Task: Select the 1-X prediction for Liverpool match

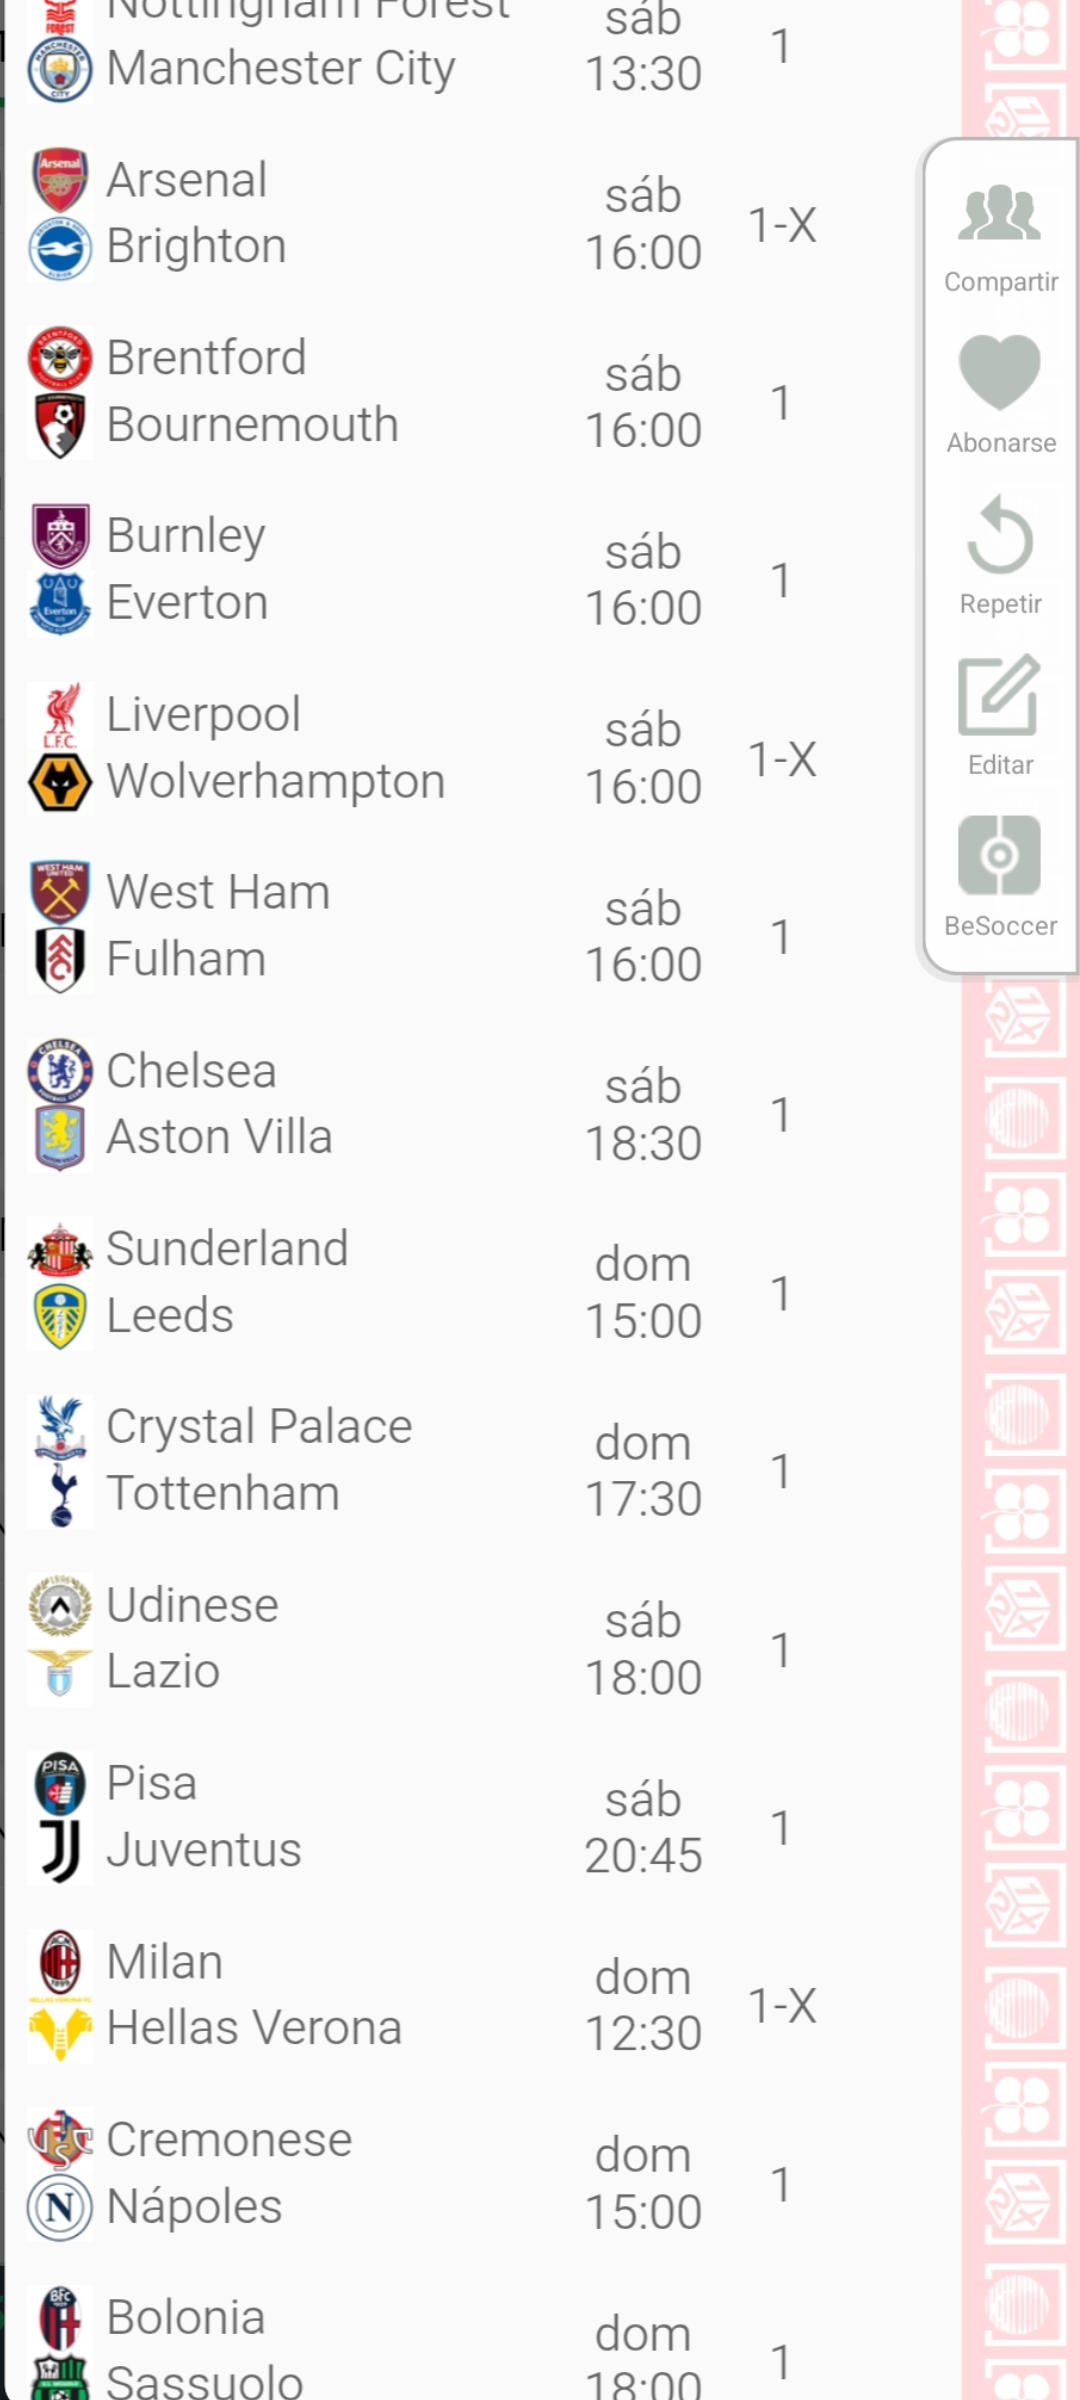Action: click(x=782, y=760)
